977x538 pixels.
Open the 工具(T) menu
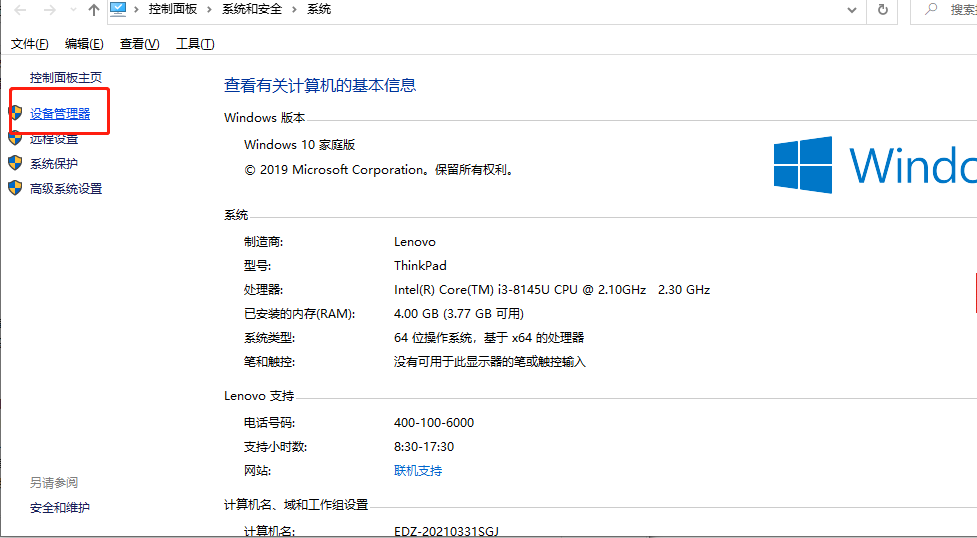[195, 44]
